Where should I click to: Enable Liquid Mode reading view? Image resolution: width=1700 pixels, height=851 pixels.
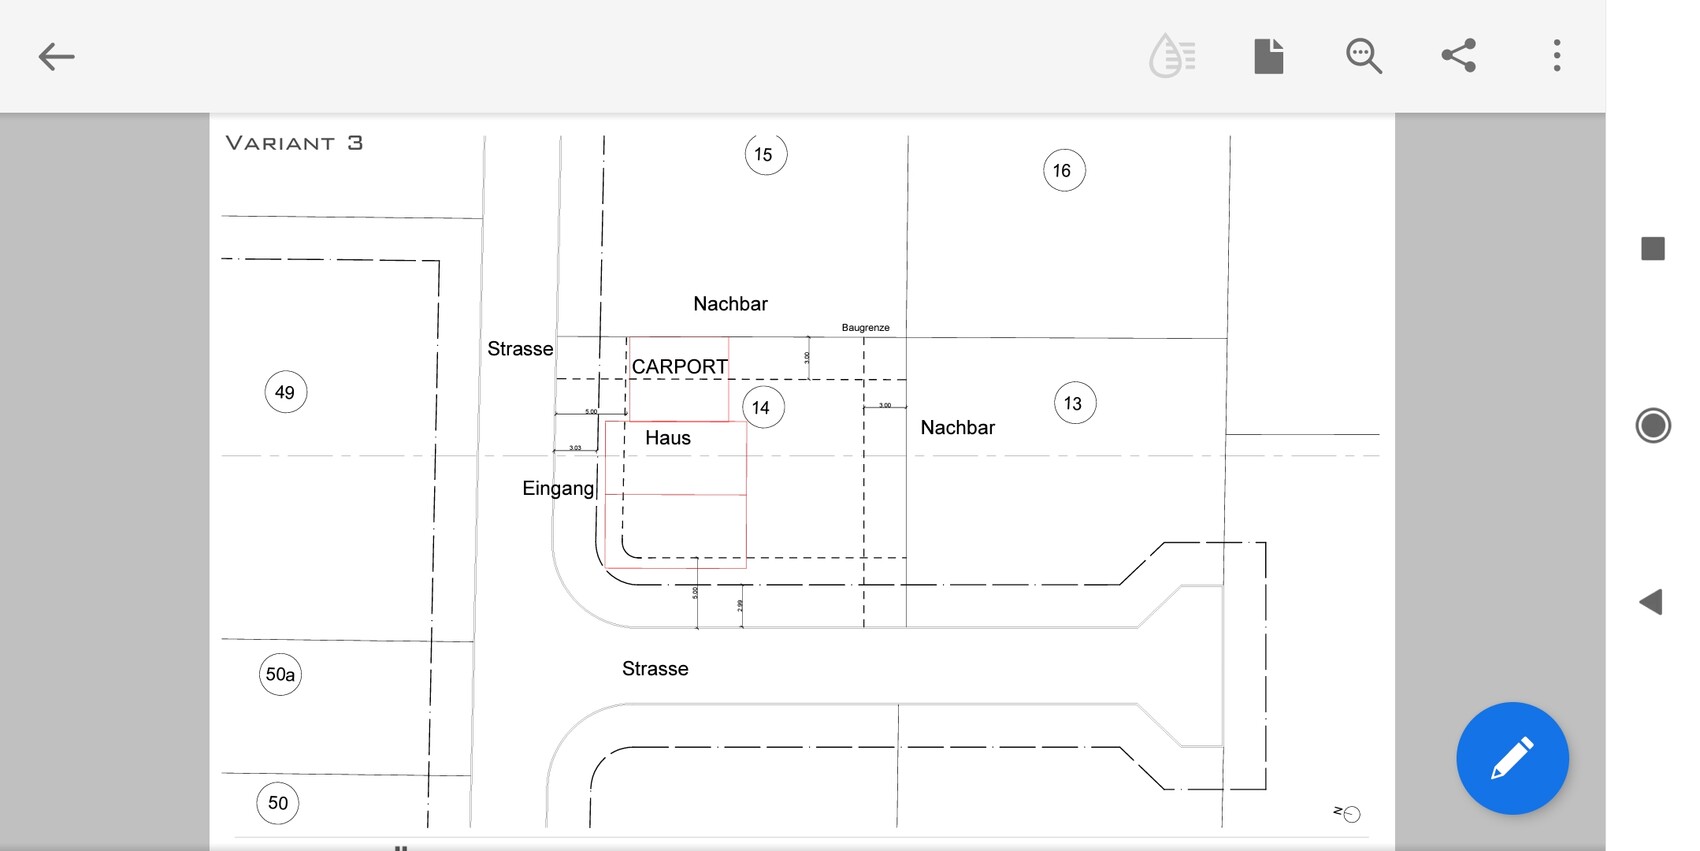(x=1172, y=56)
